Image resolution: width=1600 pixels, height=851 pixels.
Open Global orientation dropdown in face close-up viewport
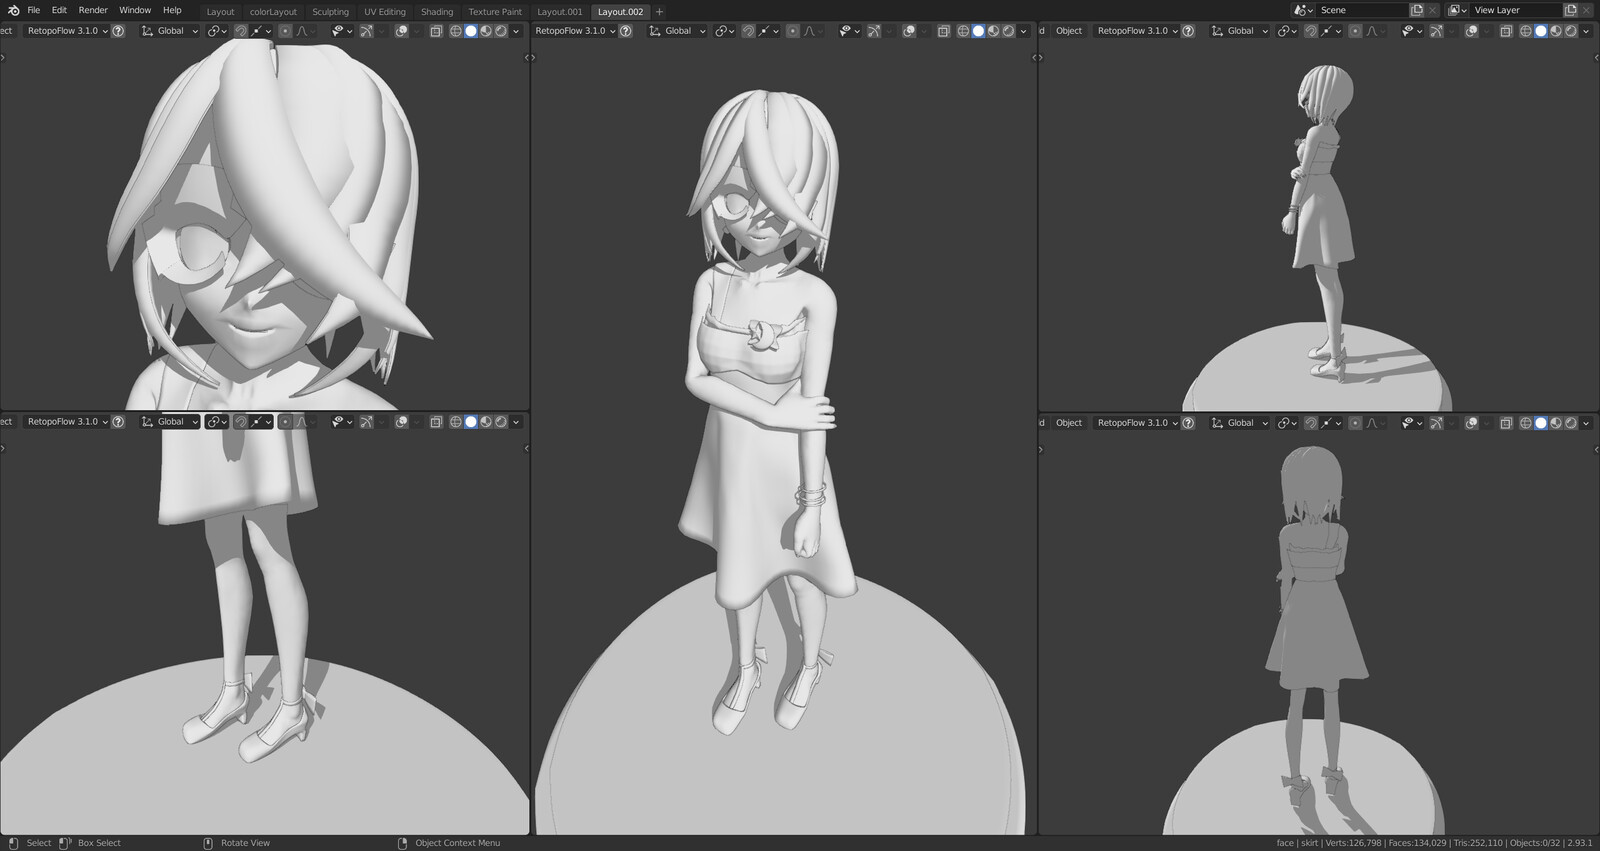170,31
